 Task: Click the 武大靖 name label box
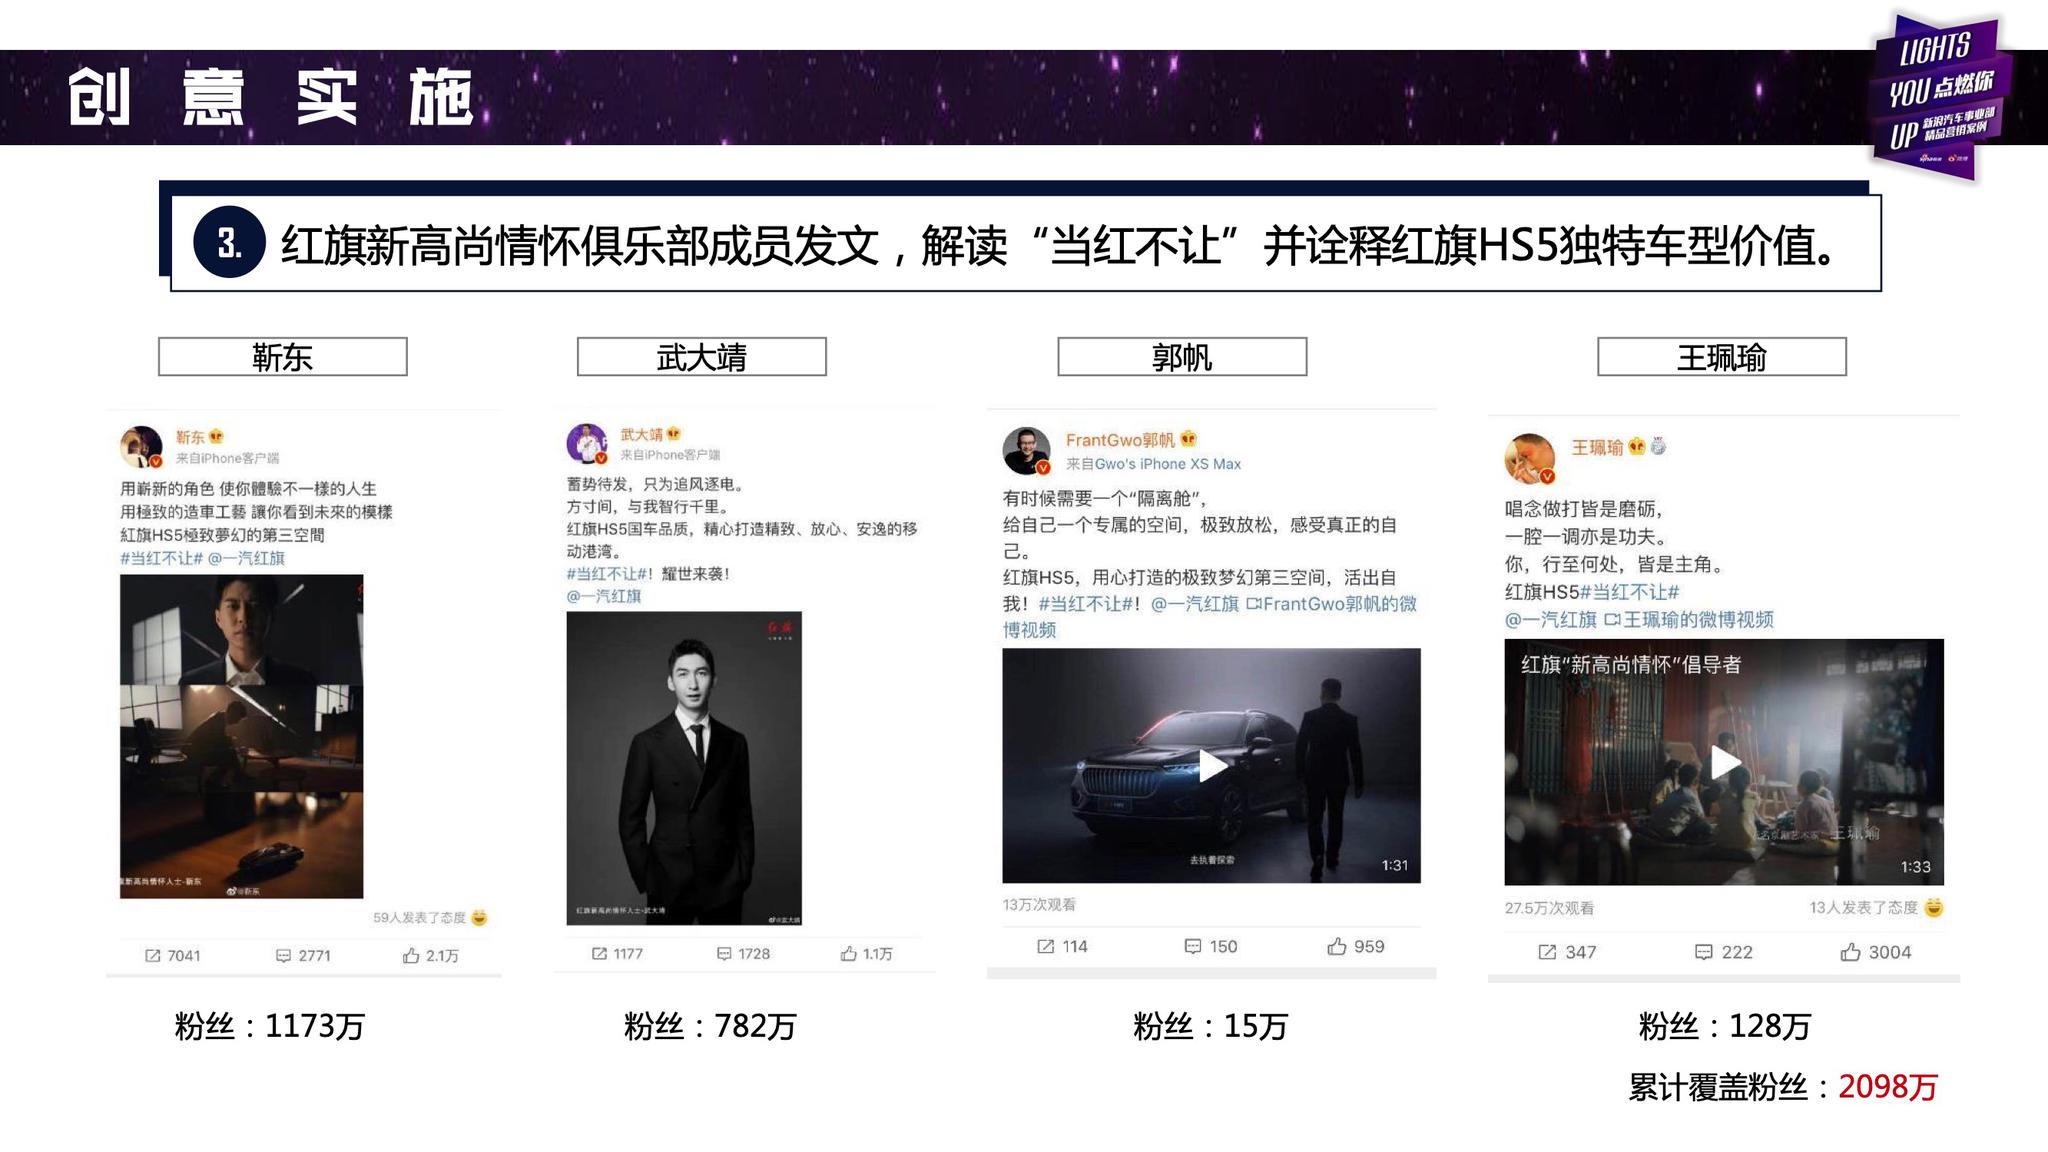701,357
